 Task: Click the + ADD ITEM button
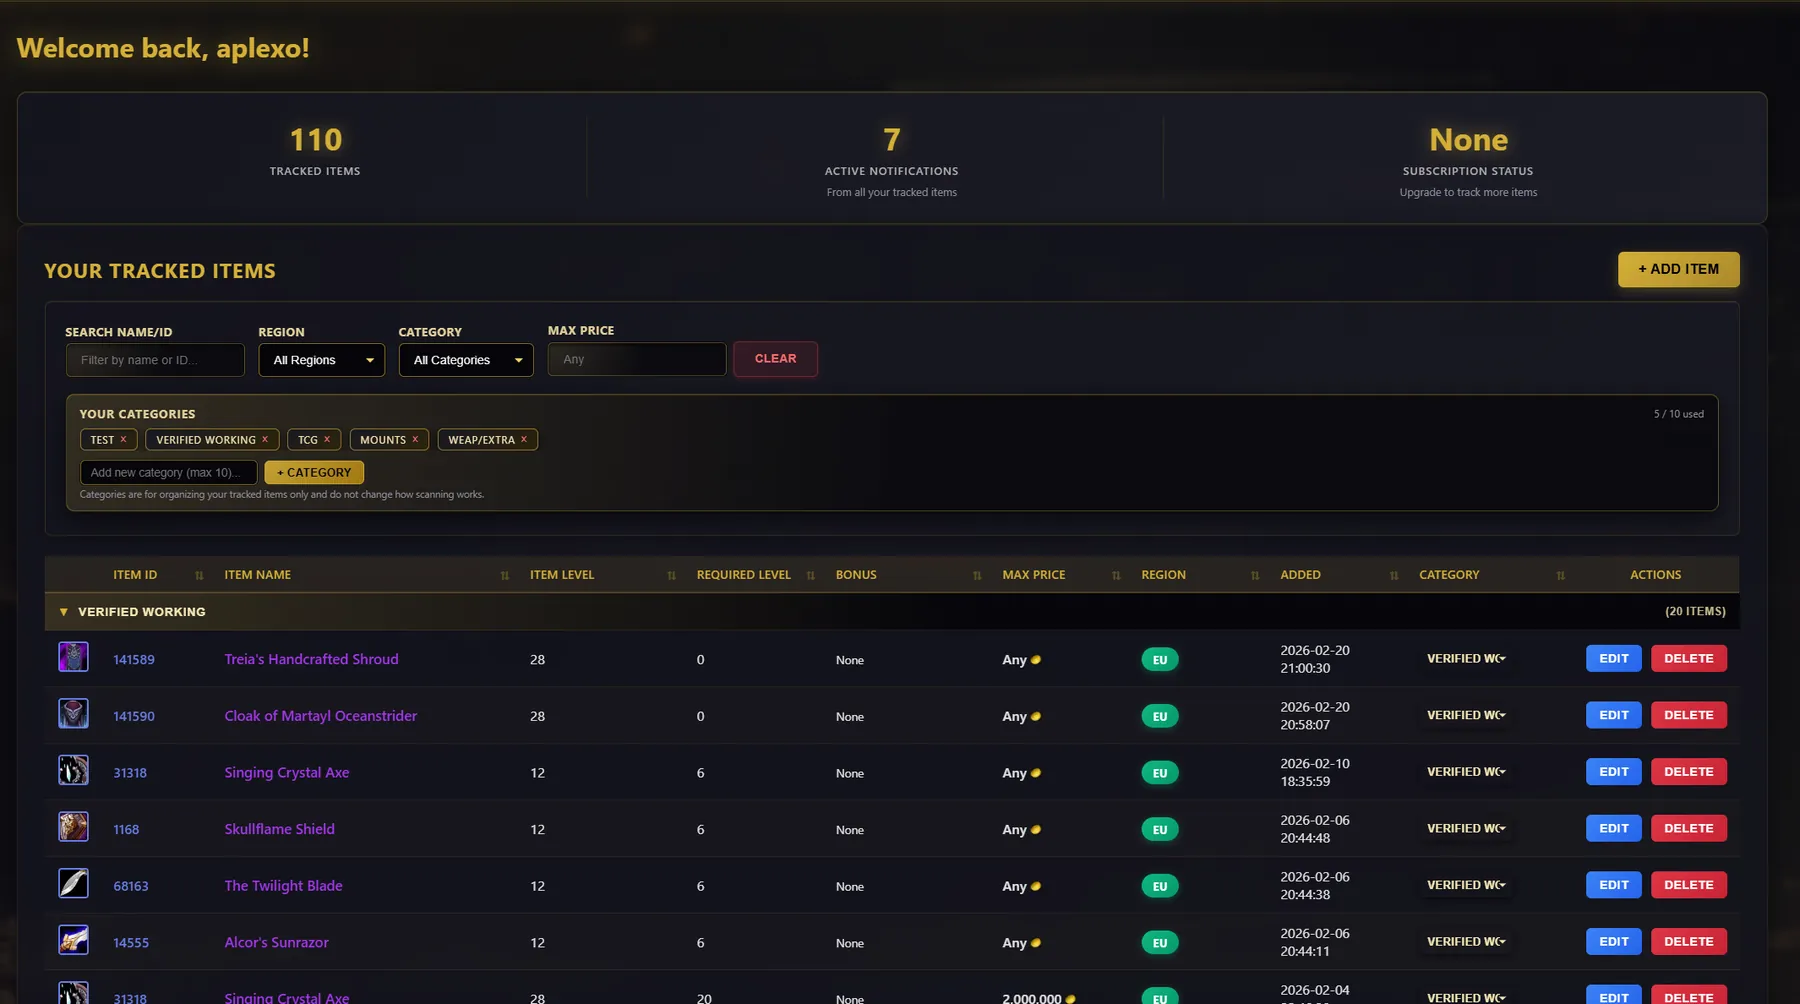click(x=1679, y=269)
